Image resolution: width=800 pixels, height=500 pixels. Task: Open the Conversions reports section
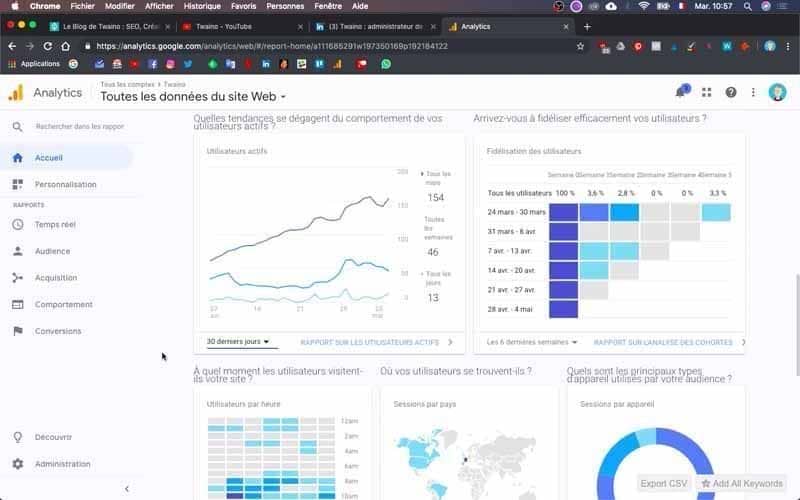[x=58, y=331]
